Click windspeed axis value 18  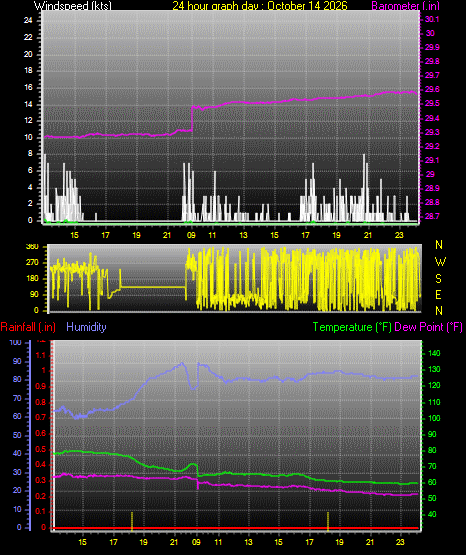tap(28, 70)
